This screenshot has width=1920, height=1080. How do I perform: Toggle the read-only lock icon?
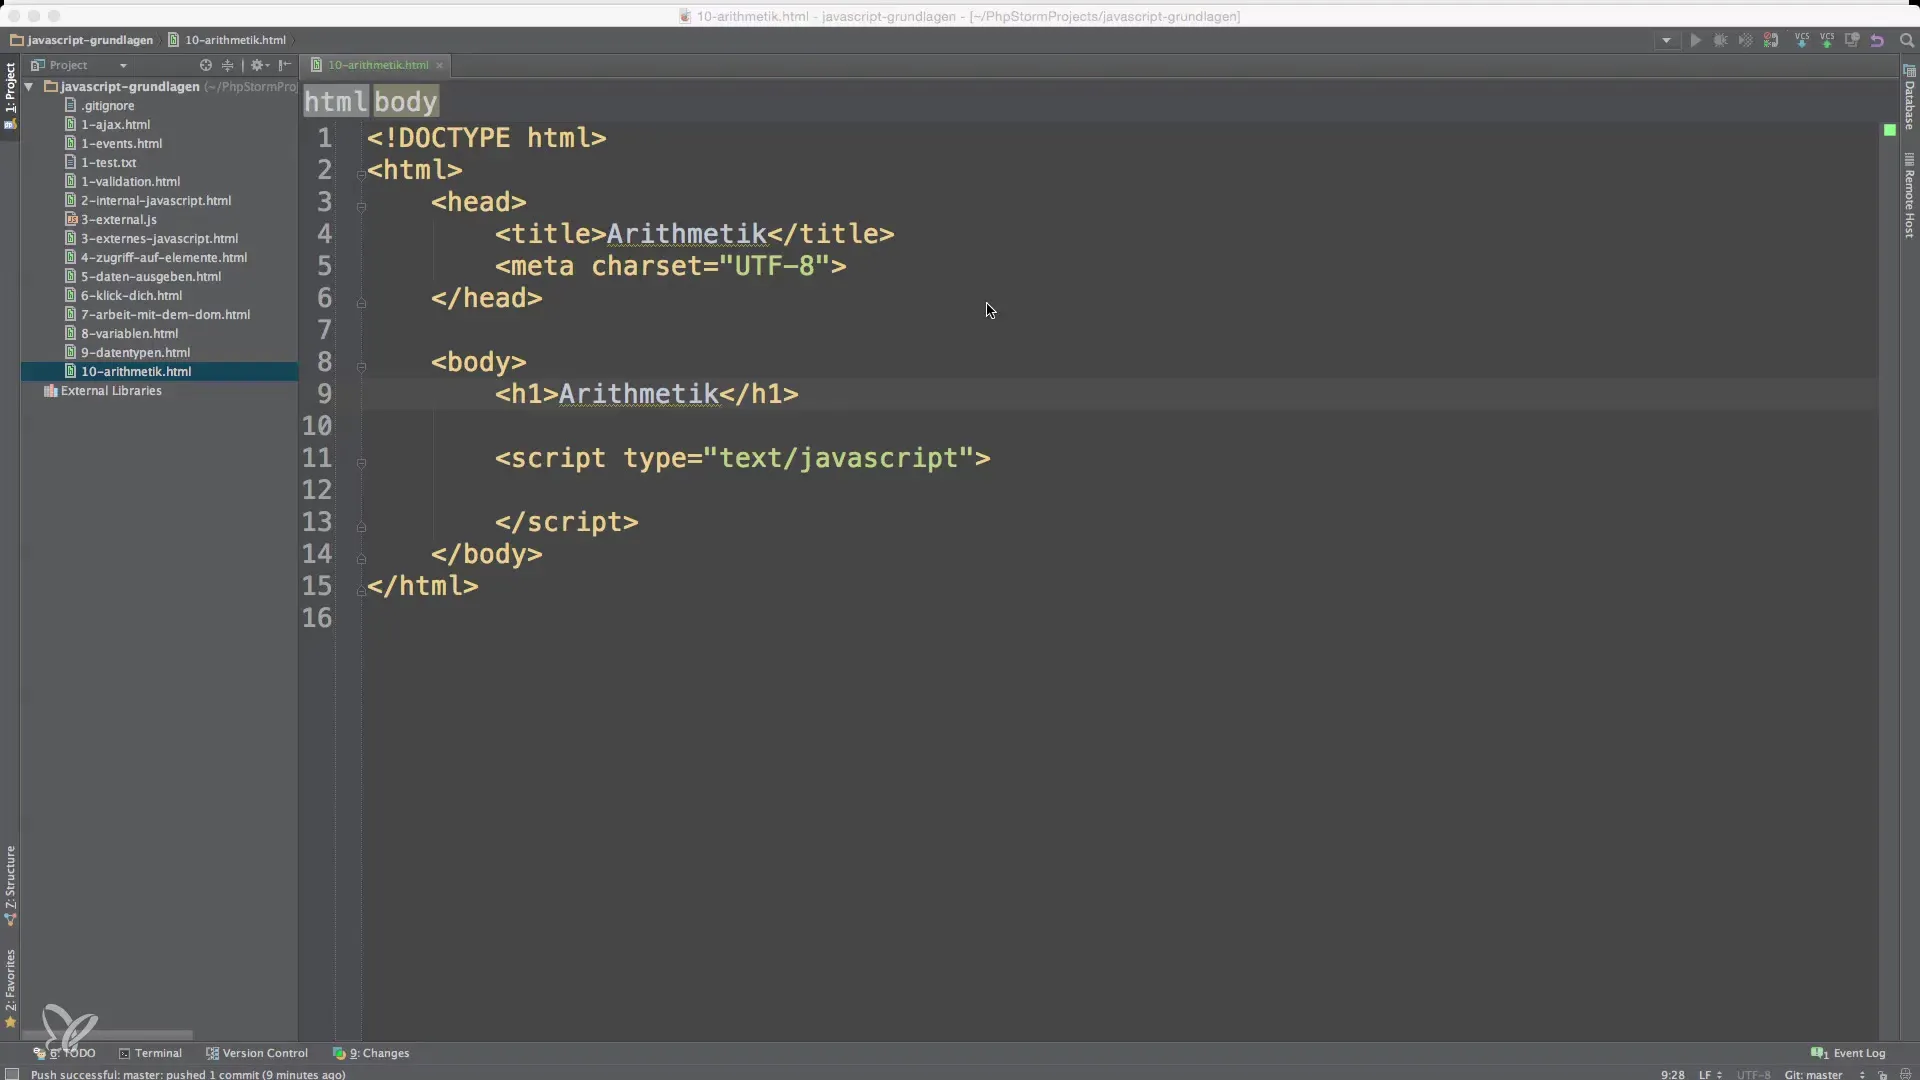1882,1075
